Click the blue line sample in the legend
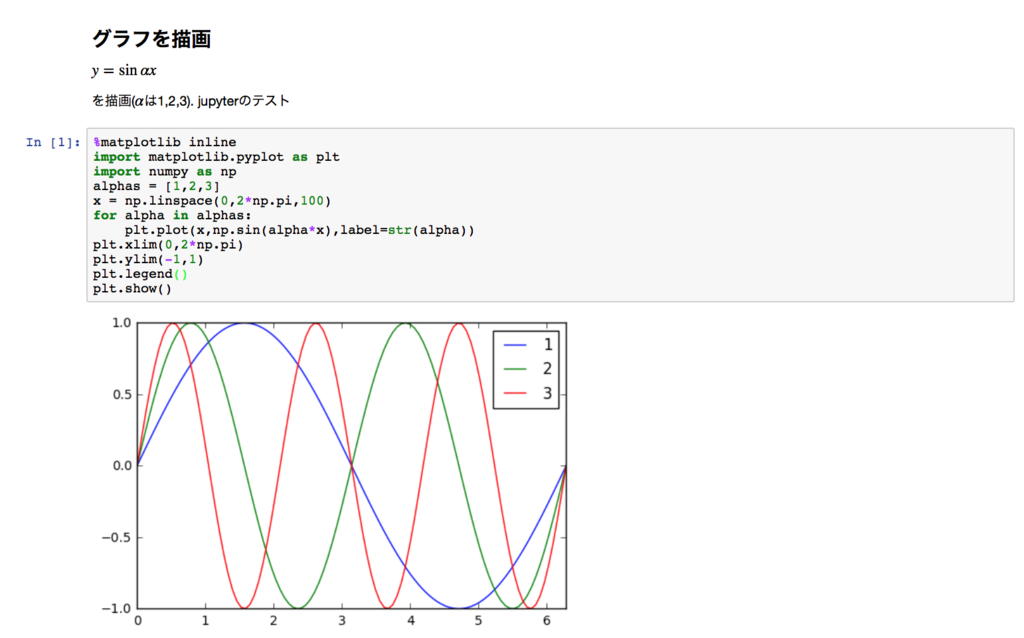1024x638 pixels. point(515,345)
